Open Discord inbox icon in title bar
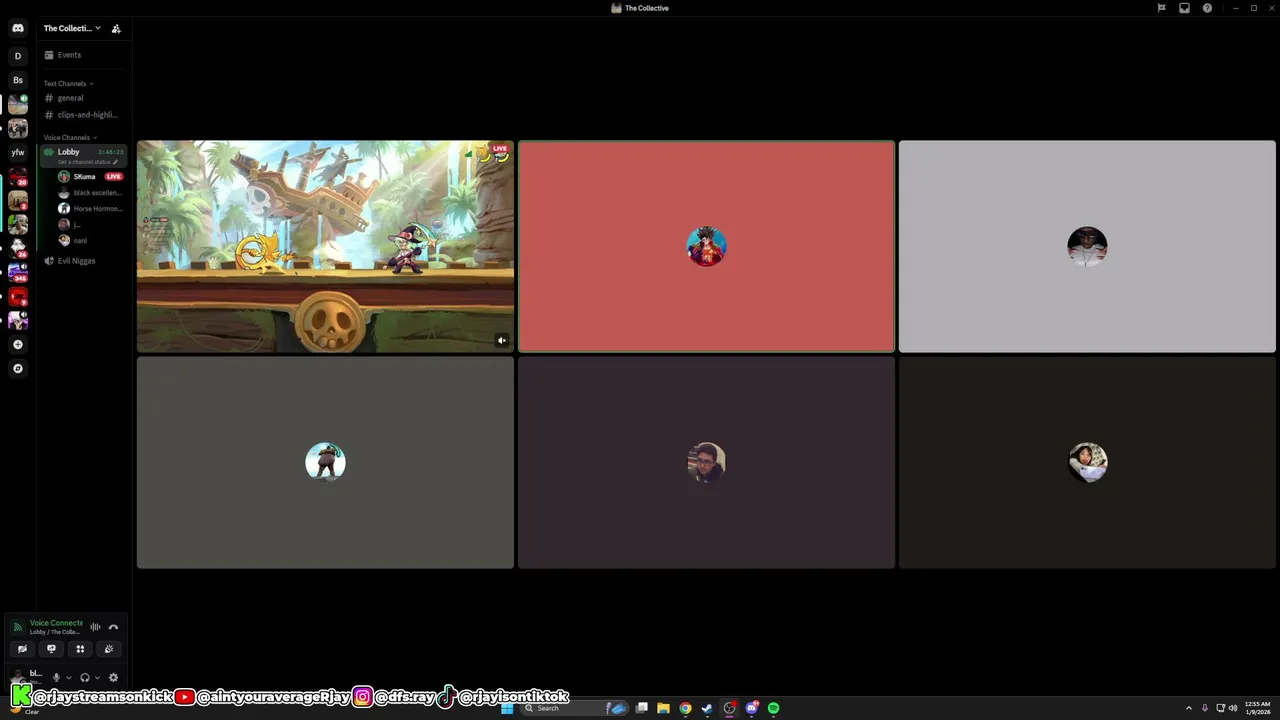Screen dimensions: 1280x720 tap(1184, 8)
